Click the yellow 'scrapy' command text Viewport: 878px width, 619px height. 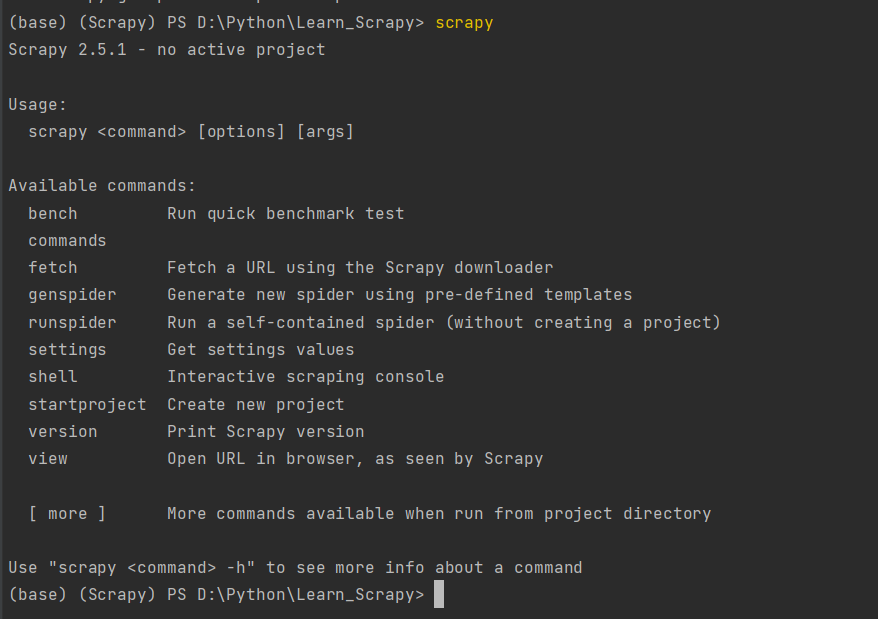tap(464, 23)
